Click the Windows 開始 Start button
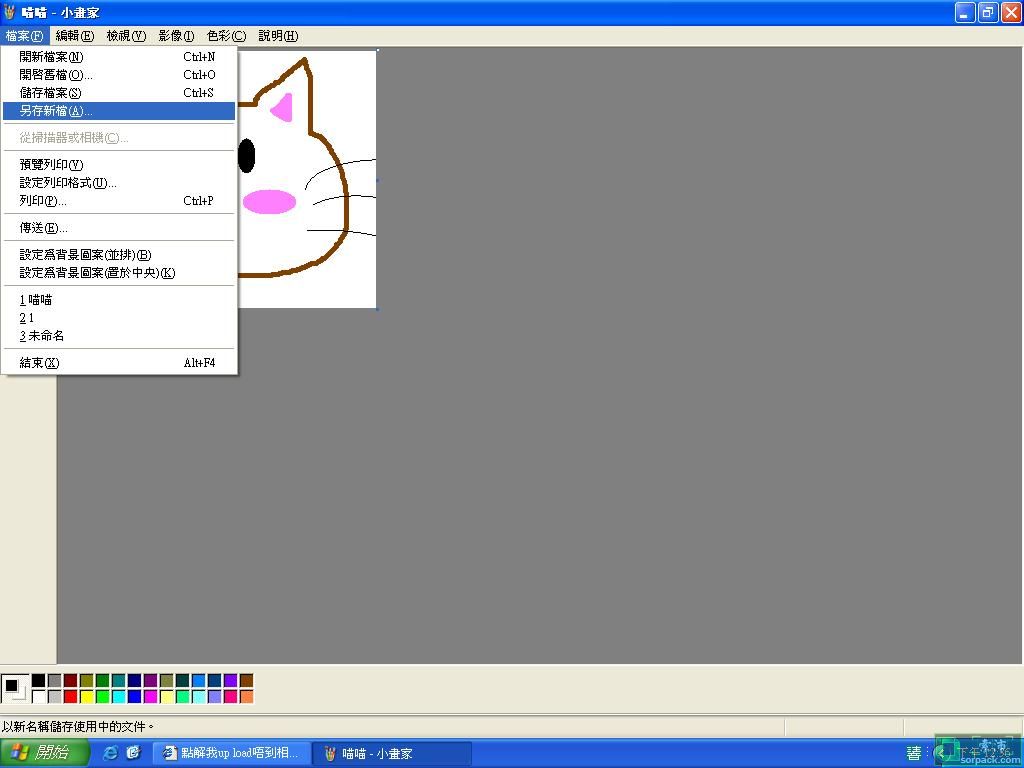Viewport: 1024px width, 768px height. point(45,753)
